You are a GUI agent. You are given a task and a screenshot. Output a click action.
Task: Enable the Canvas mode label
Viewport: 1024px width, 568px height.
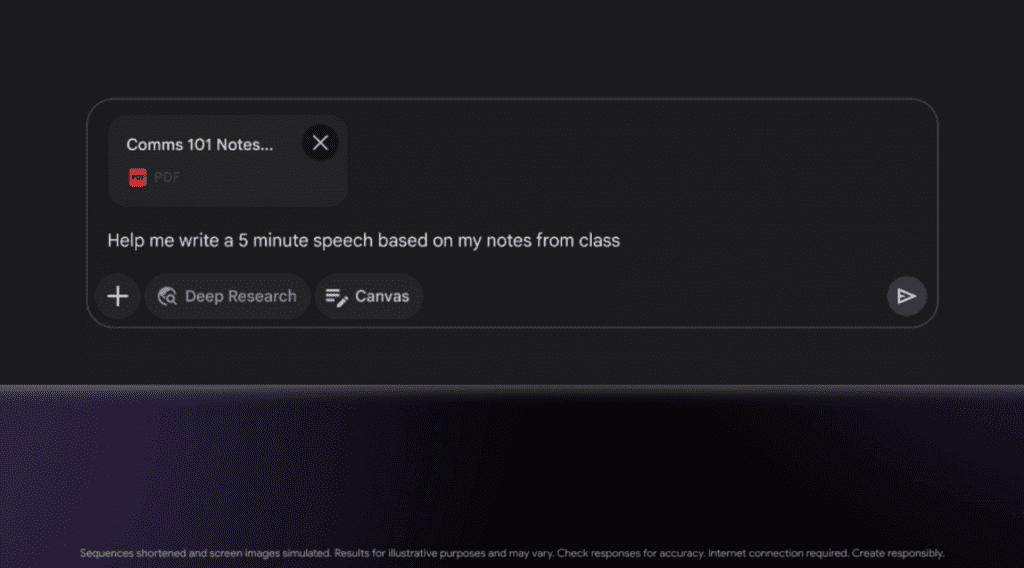pyautogui.click(x=382, y=296)
